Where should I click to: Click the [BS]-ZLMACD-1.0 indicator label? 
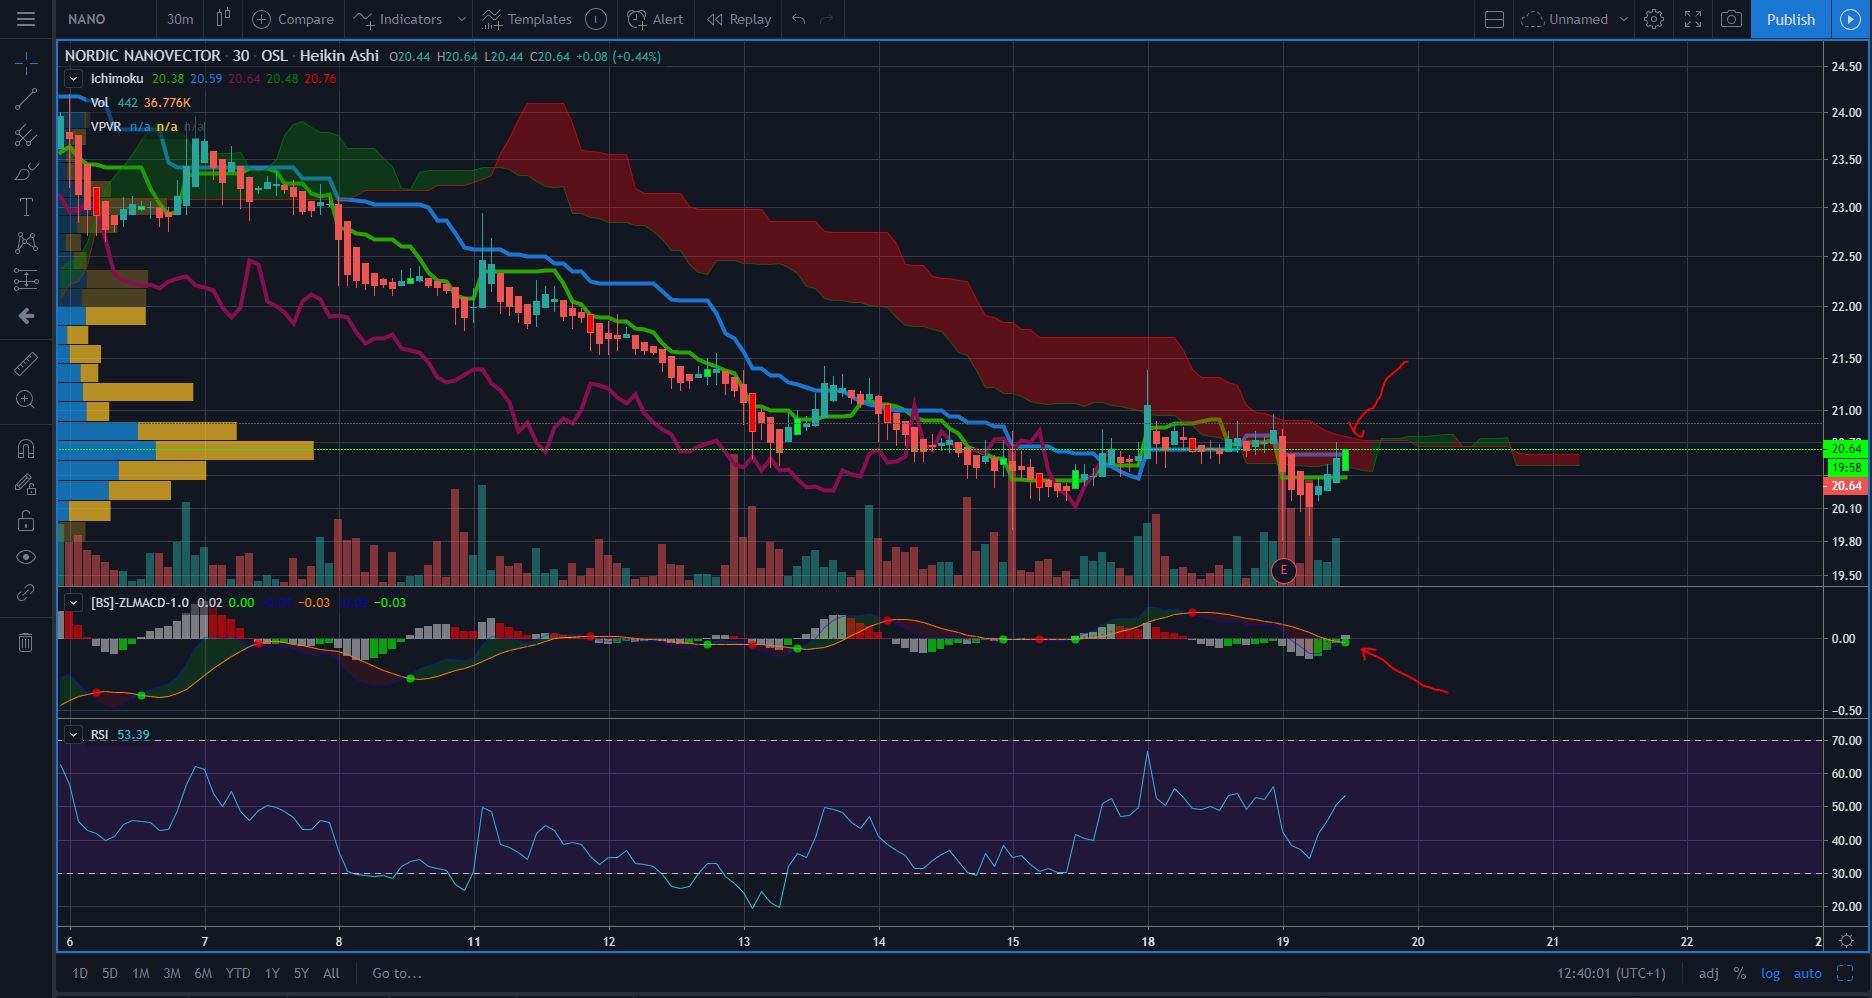tap(139, 602)
